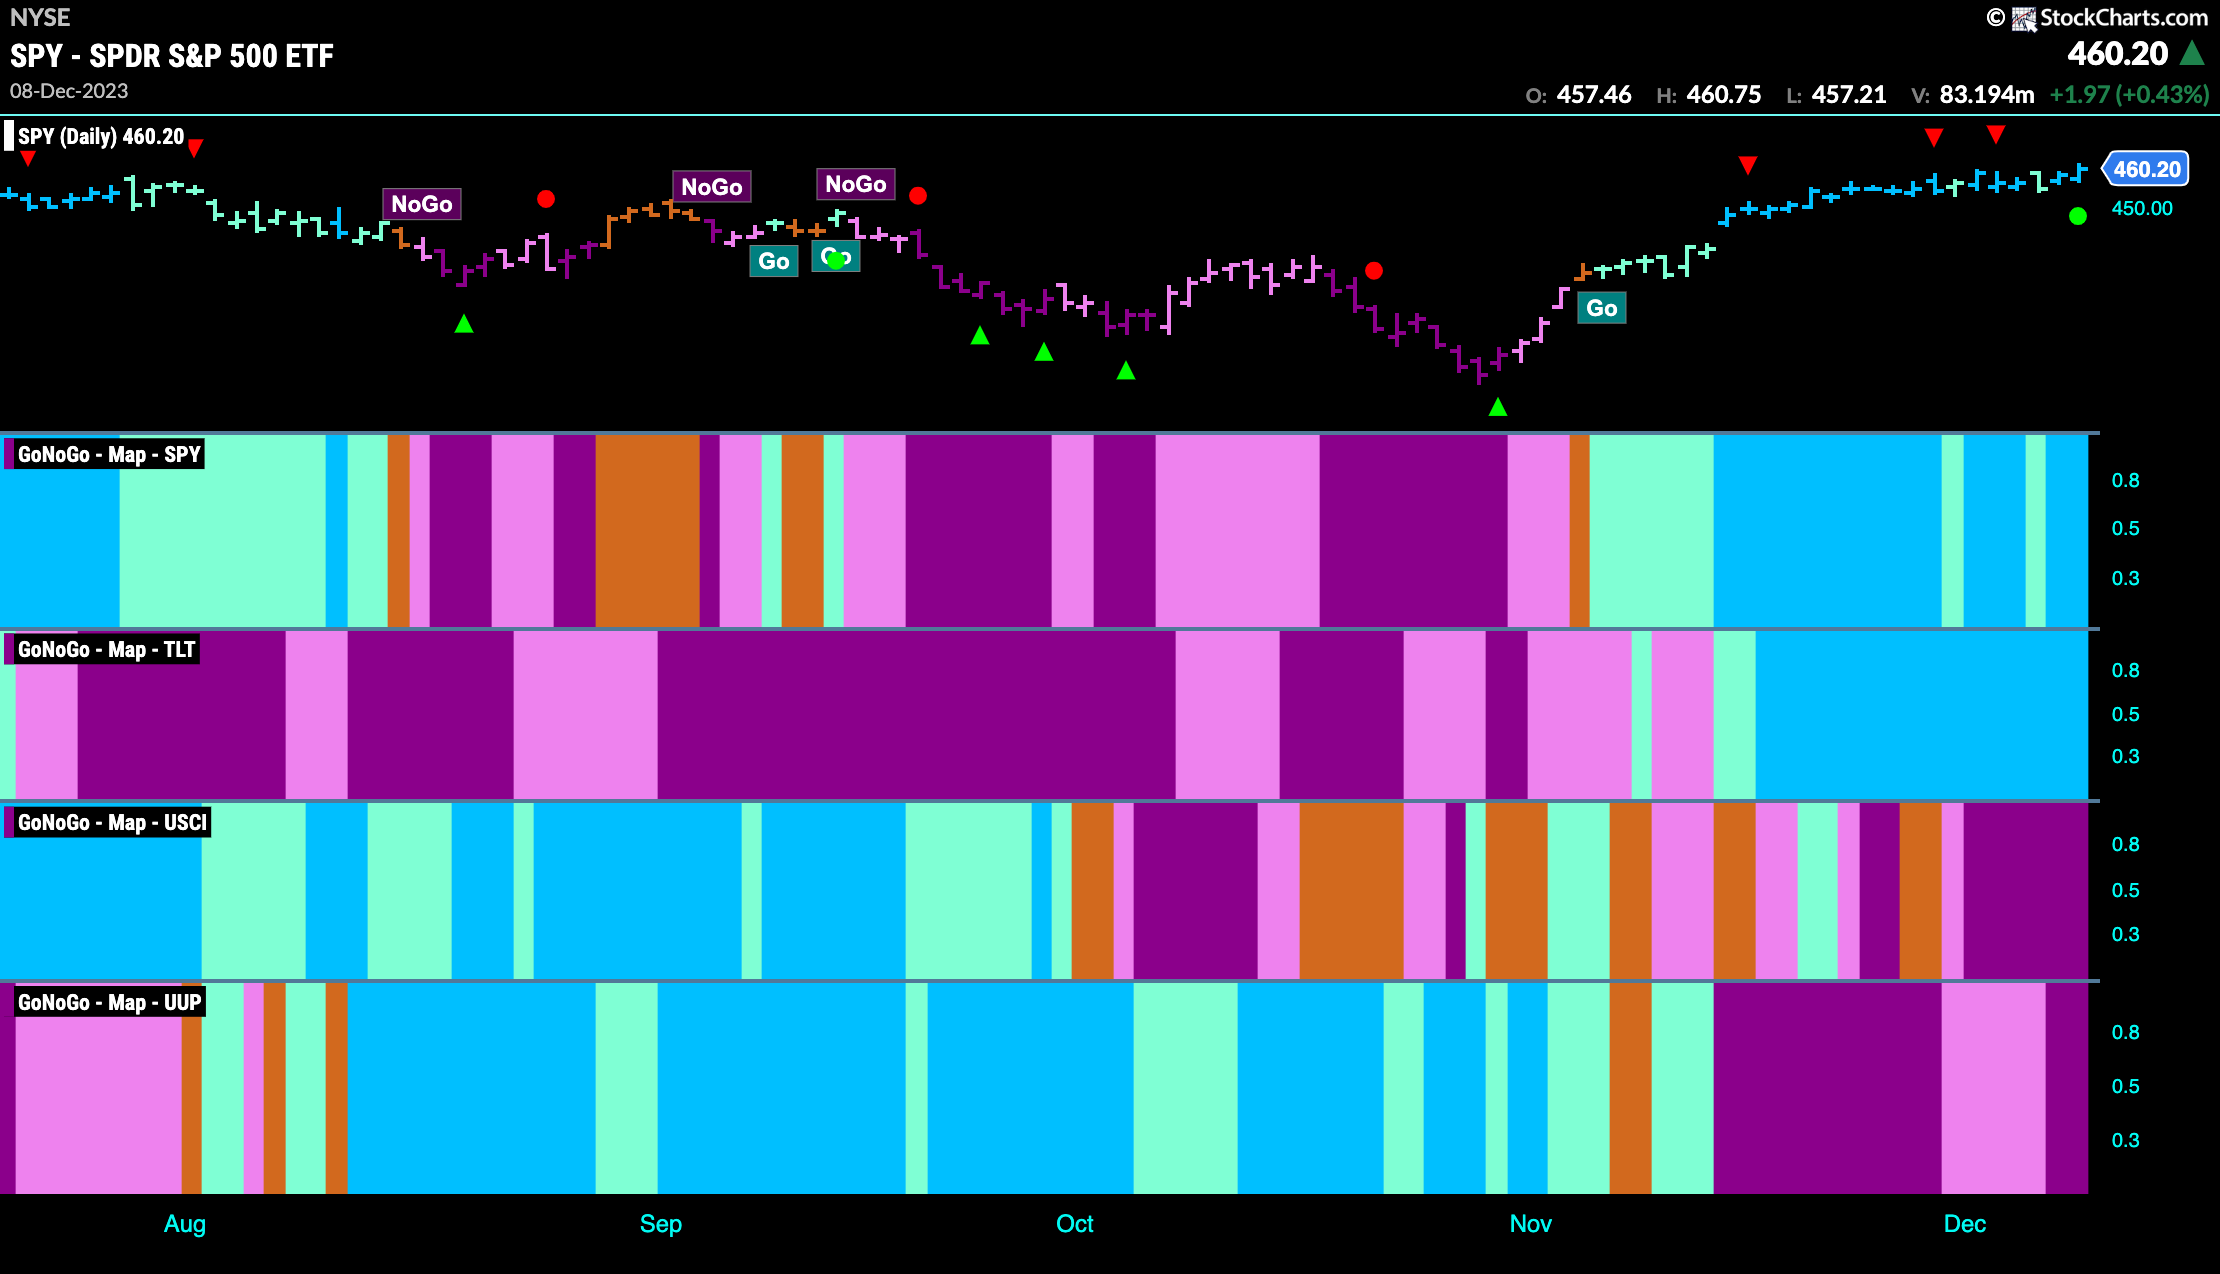Click the Aug label on the time axis

coord(185,1224)
